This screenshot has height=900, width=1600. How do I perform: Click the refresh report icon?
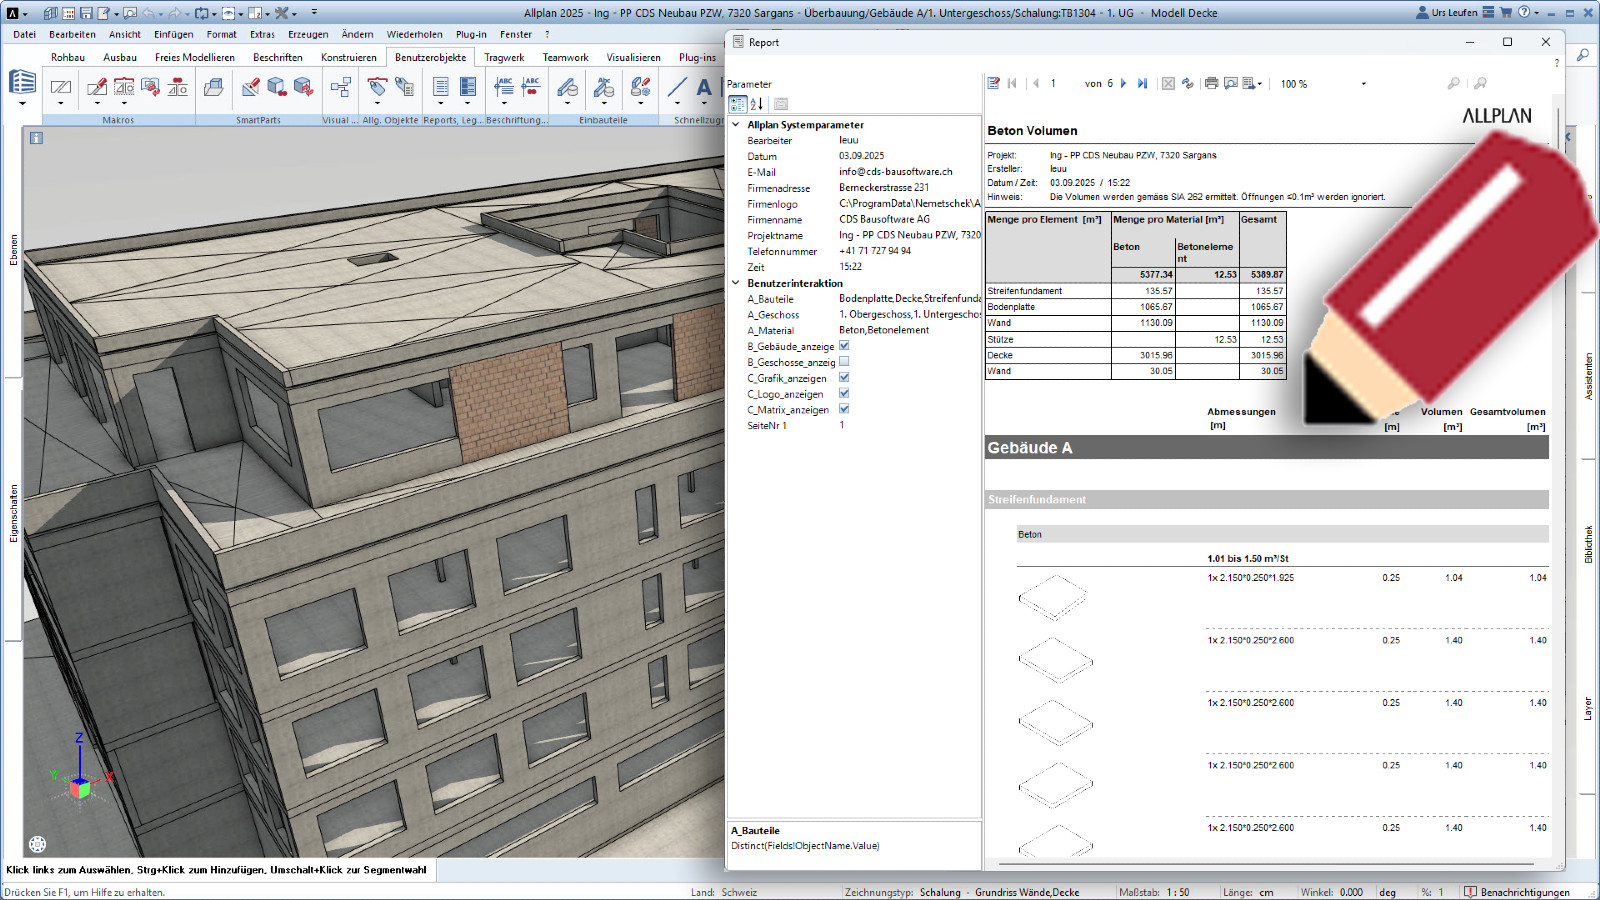pos(1187,84)
